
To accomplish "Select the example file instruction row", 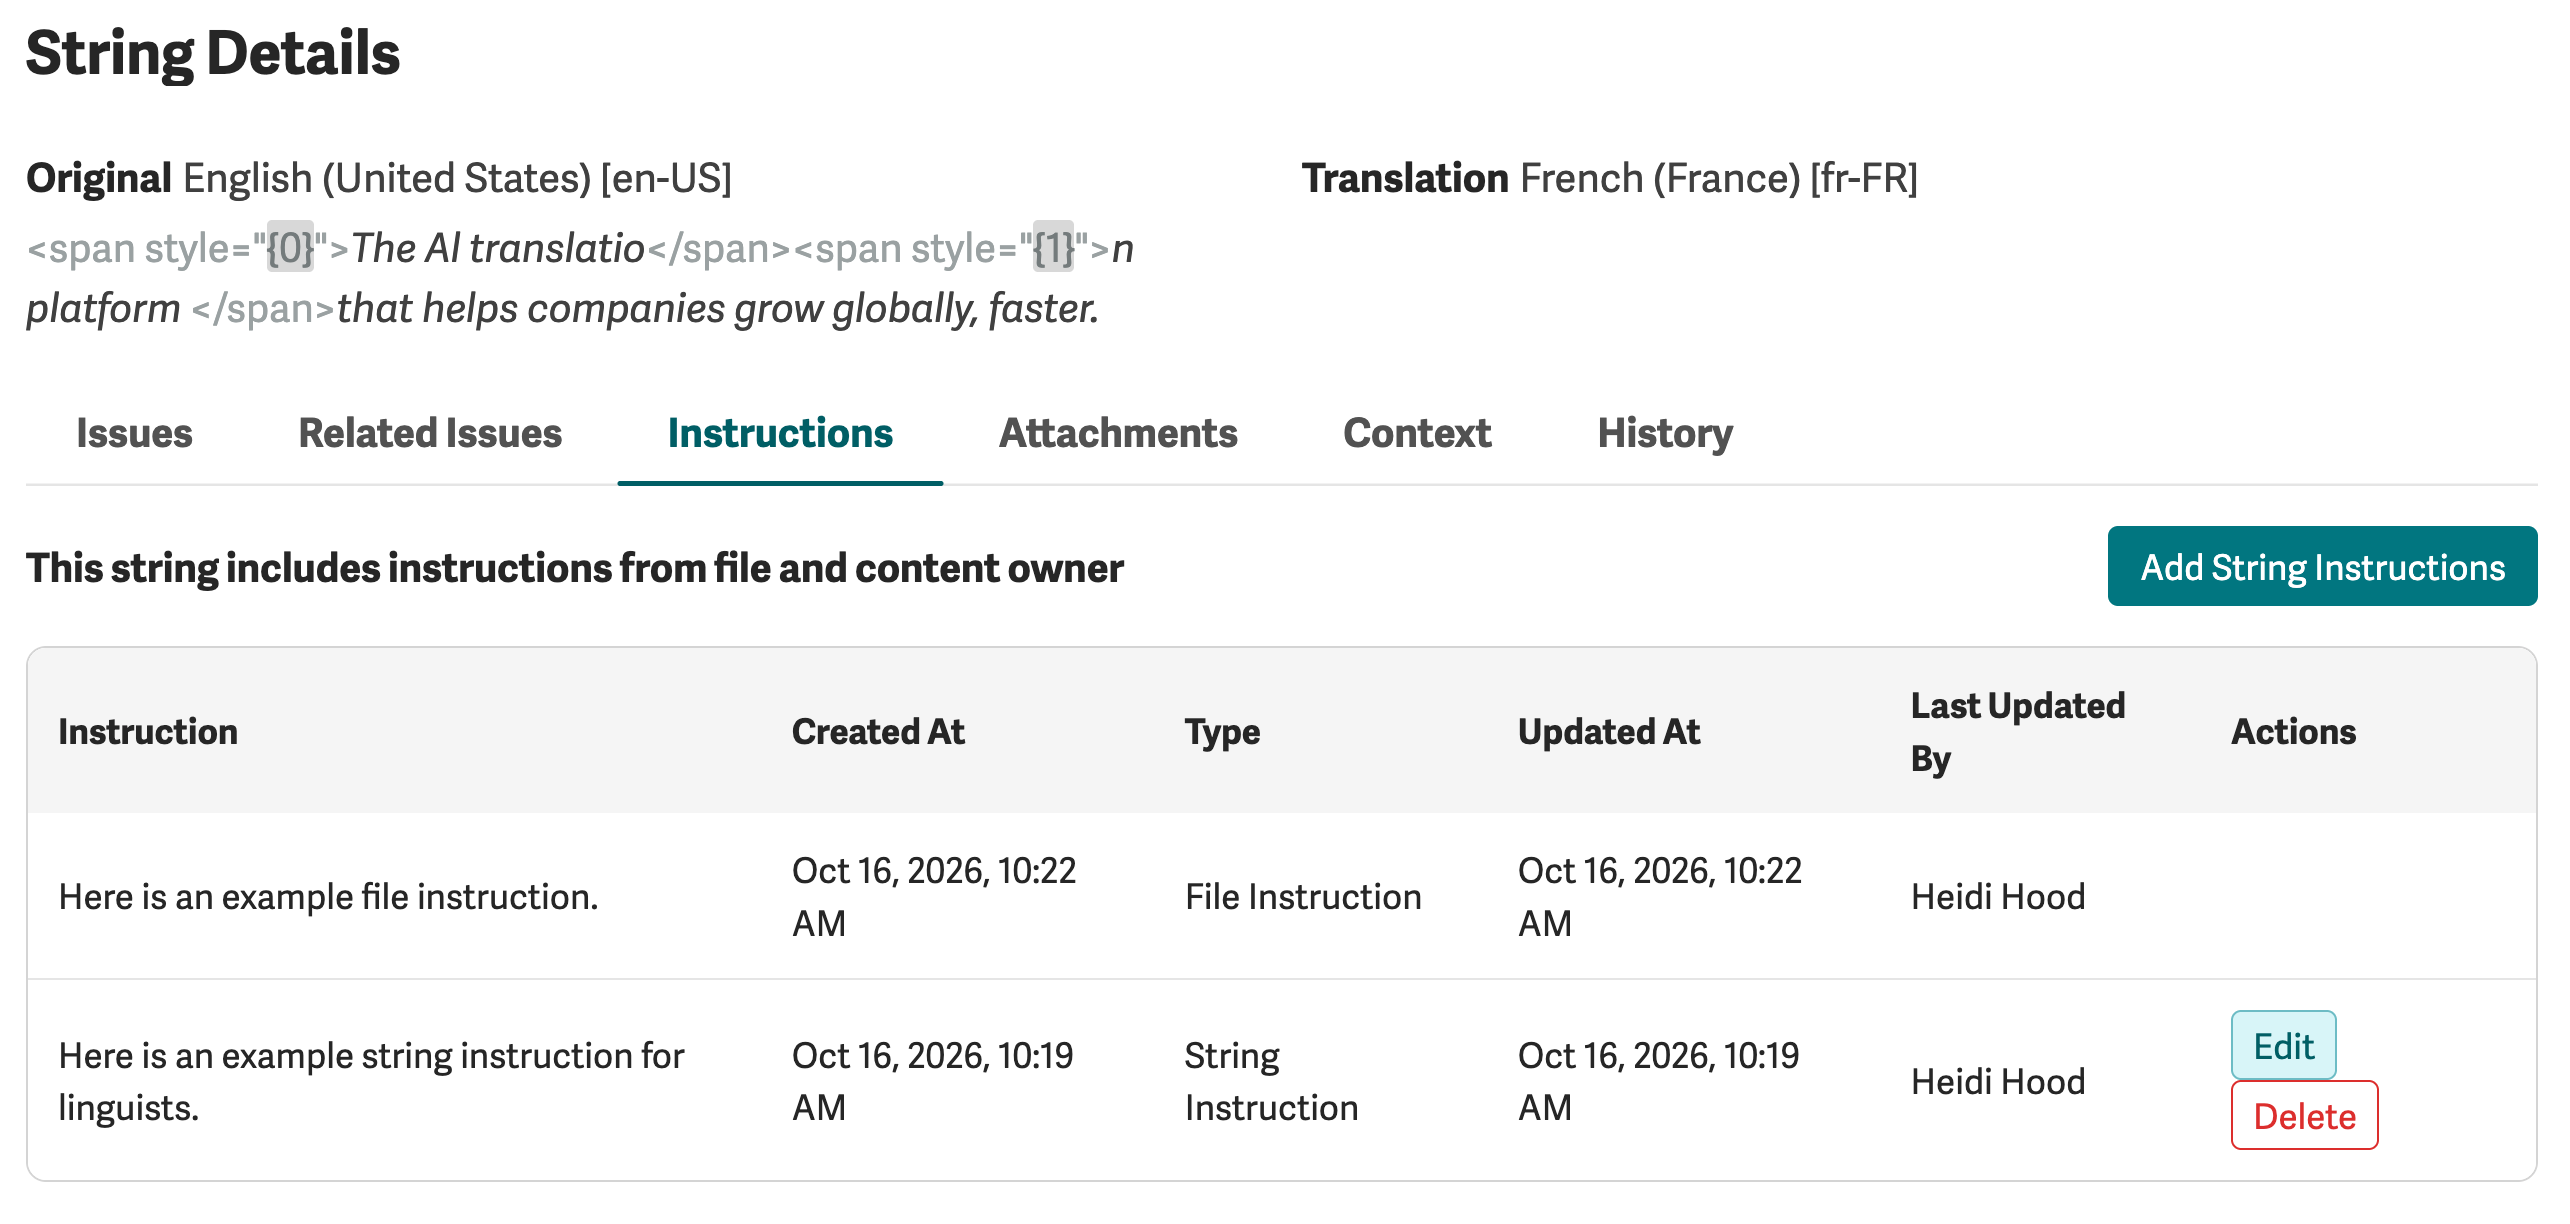I will (1282, 896).
